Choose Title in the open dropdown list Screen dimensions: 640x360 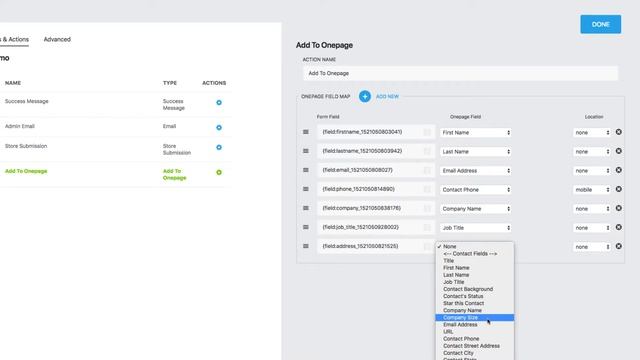(475, 260)
